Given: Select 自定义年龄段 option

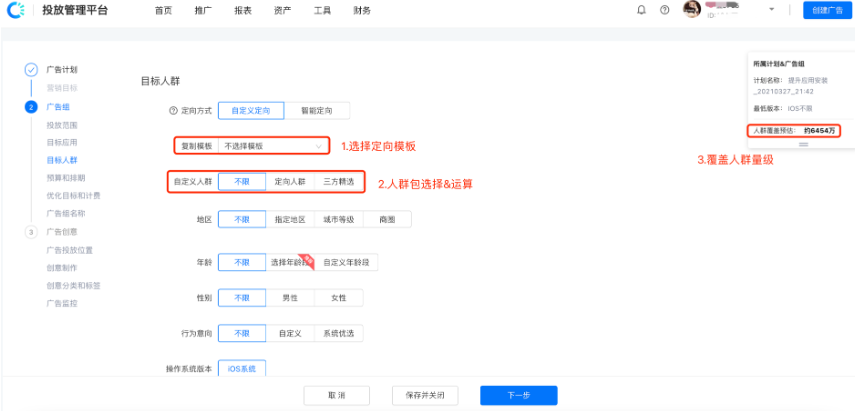Looking at the screenshot, I should point(346,262).
